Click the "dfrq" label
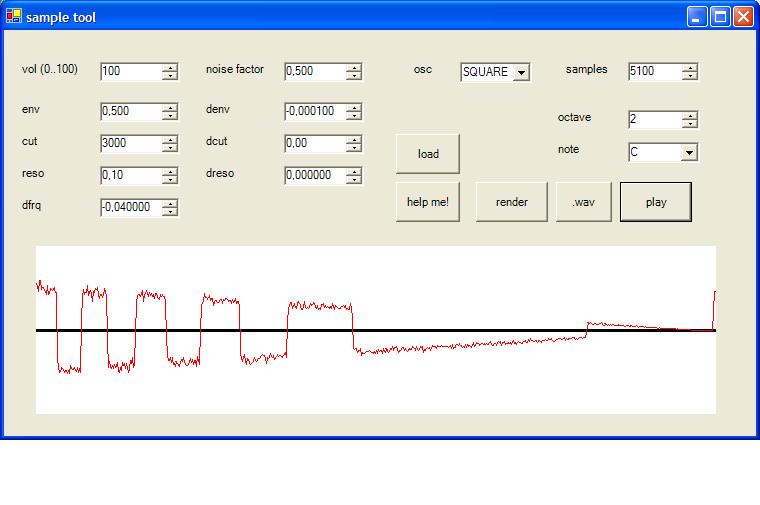The image size is (760, 505). click(32, 205)
